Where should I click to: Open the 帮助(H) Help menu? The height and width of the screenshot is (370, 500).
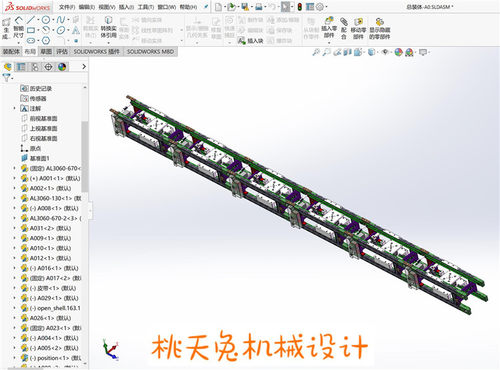point(188,7)
